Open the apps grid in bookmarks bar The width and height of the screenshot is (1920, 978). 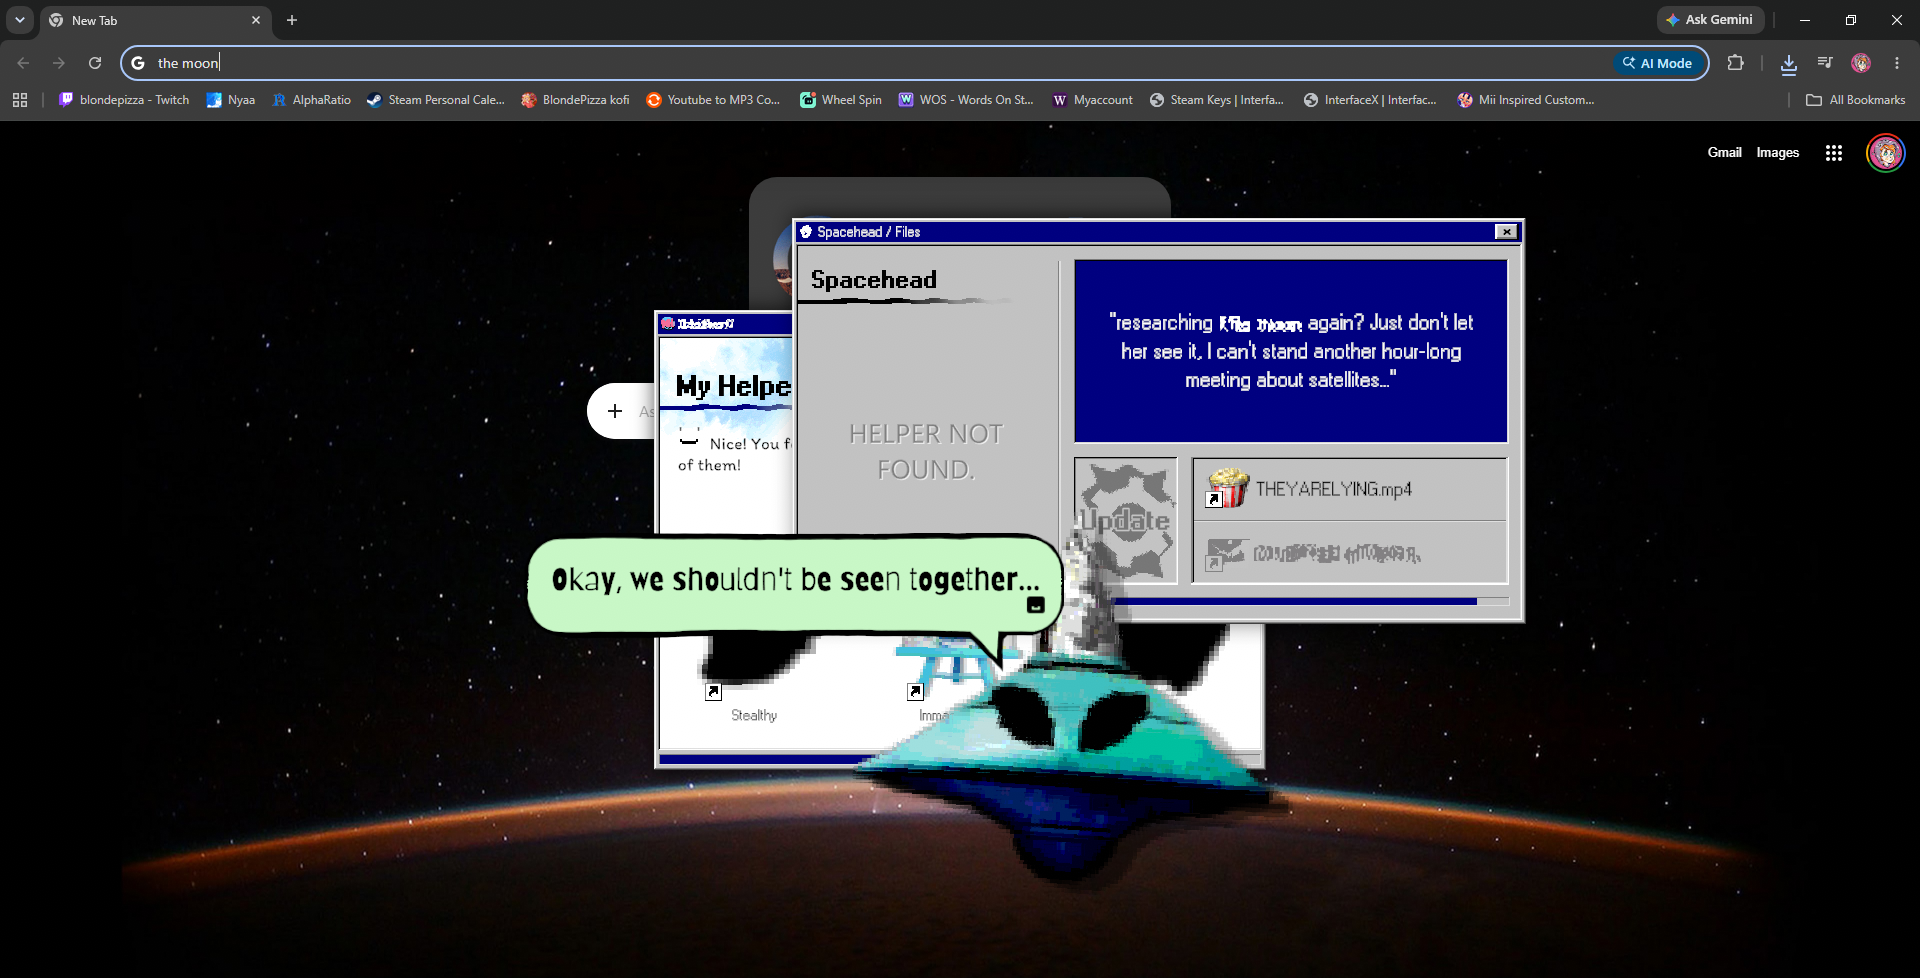[20, 100]
